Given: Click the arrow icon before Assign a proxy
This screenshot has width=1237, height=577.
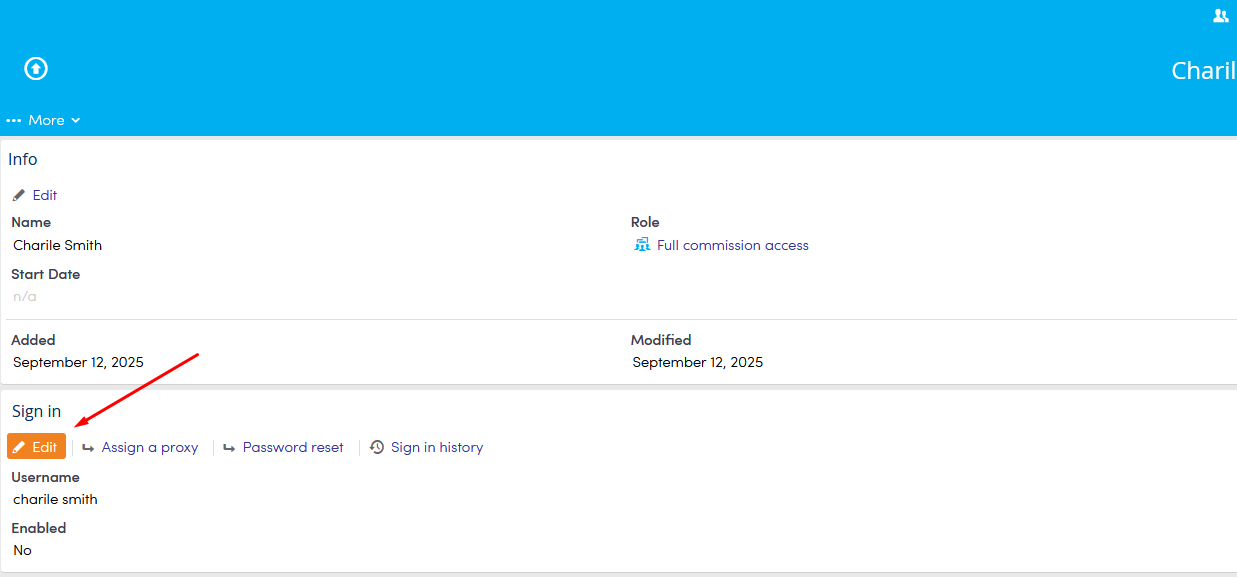Looking at the screenshot, I should point(88,447).
